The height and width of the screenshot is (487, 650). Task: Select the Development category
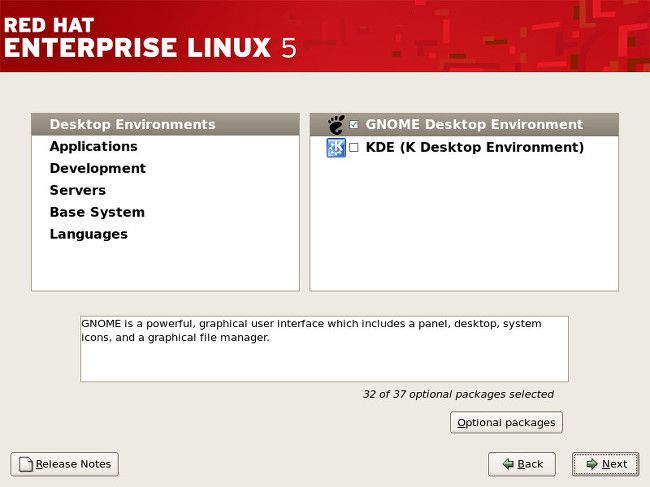coord(165,168)
